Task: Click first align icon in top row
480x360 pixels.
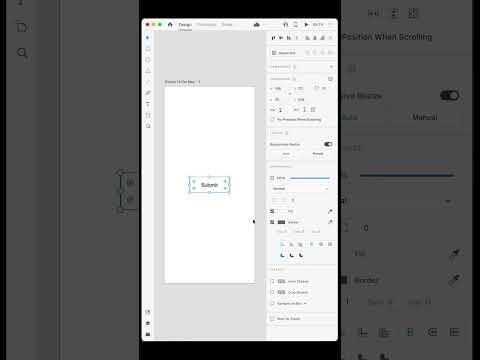Action: pyautogui.click(x=273, y=38)
